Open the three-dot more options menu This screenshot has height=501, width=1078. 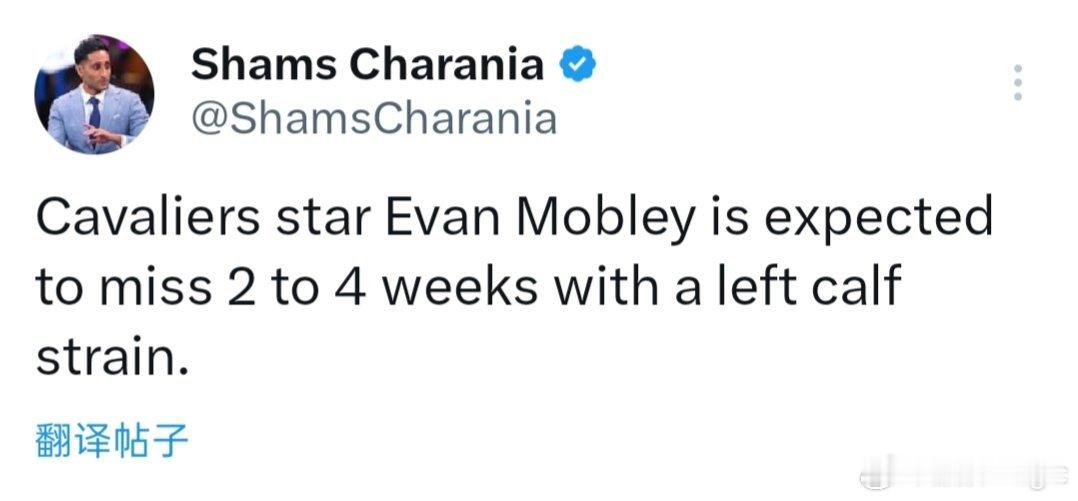(x=1017, y=83)
